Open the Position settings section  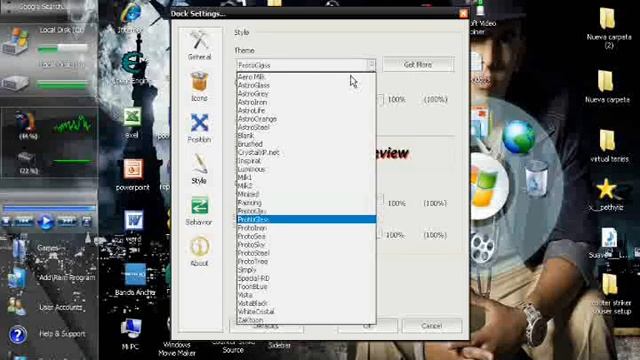(x=200, y=128)
